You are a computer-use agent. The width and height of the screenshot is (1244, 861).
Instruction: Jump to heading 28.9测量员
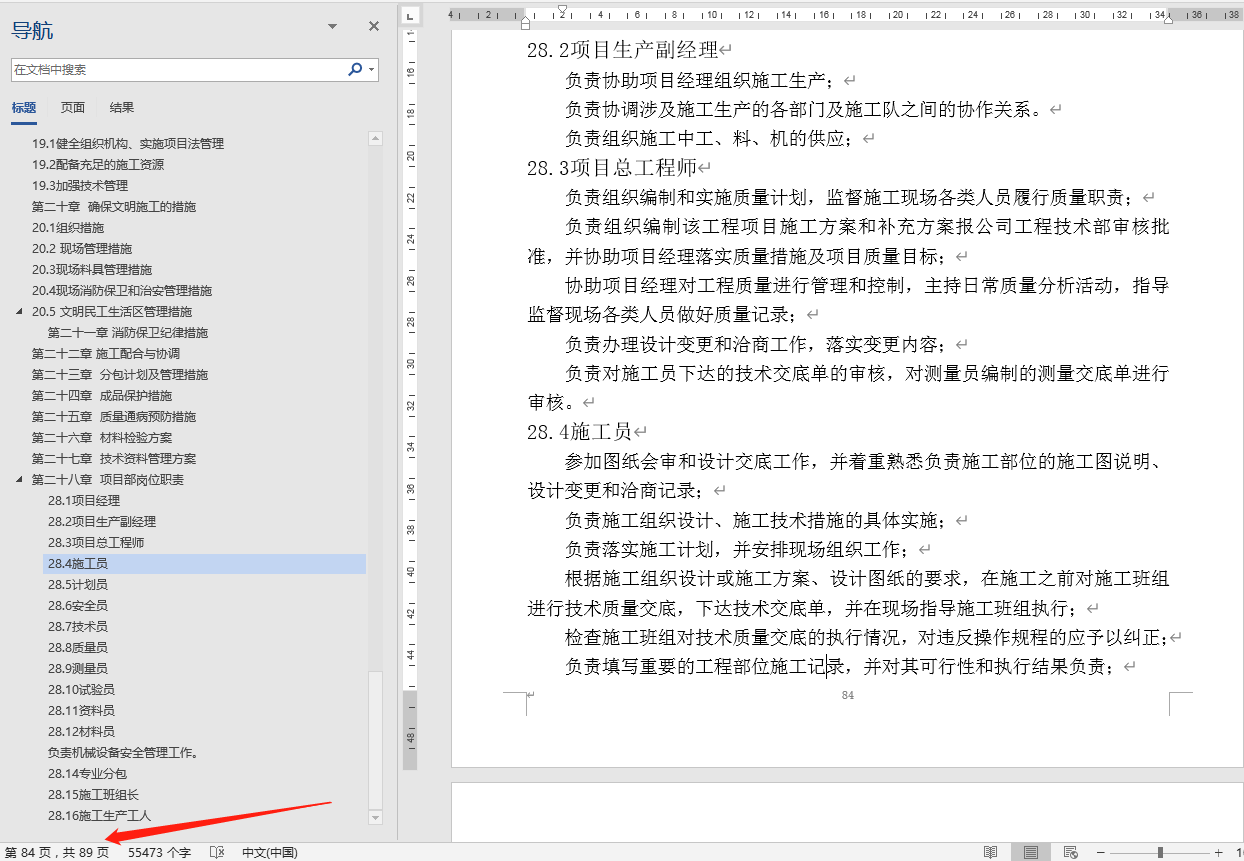[82, 668]
